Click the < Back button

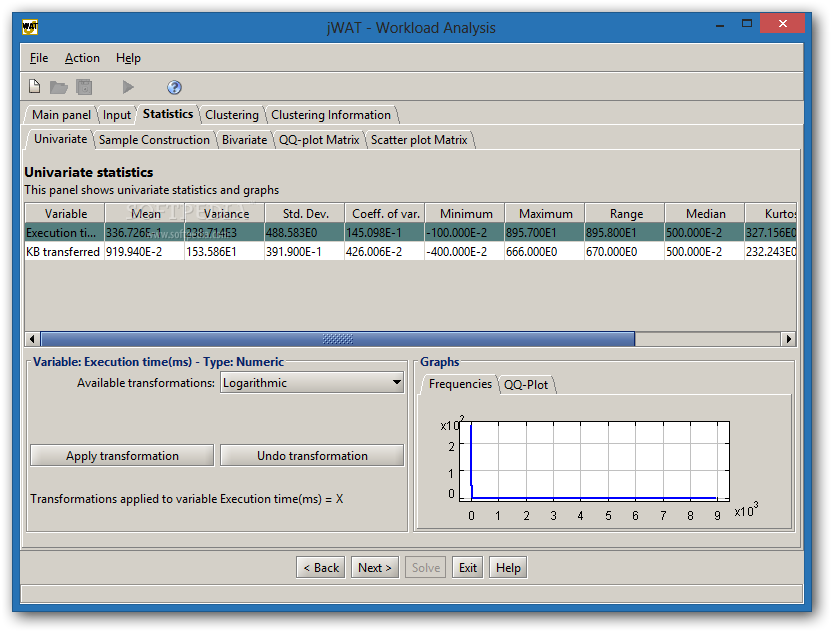[x=321, y=568]
